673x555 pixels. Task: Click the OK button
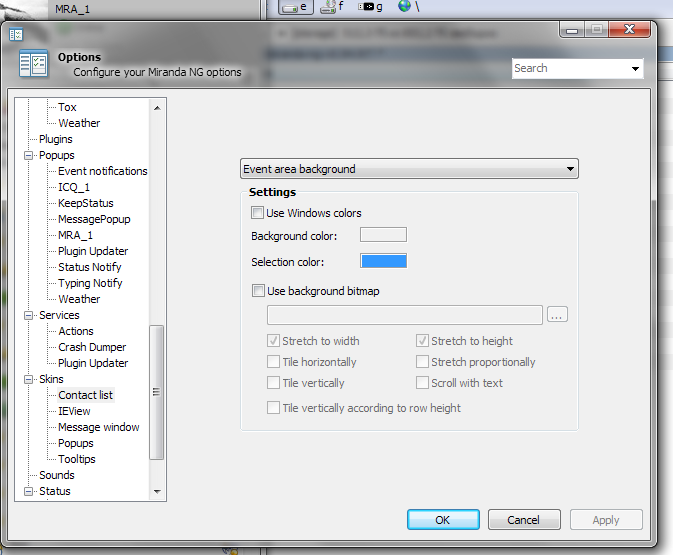(x=443, y=520)
